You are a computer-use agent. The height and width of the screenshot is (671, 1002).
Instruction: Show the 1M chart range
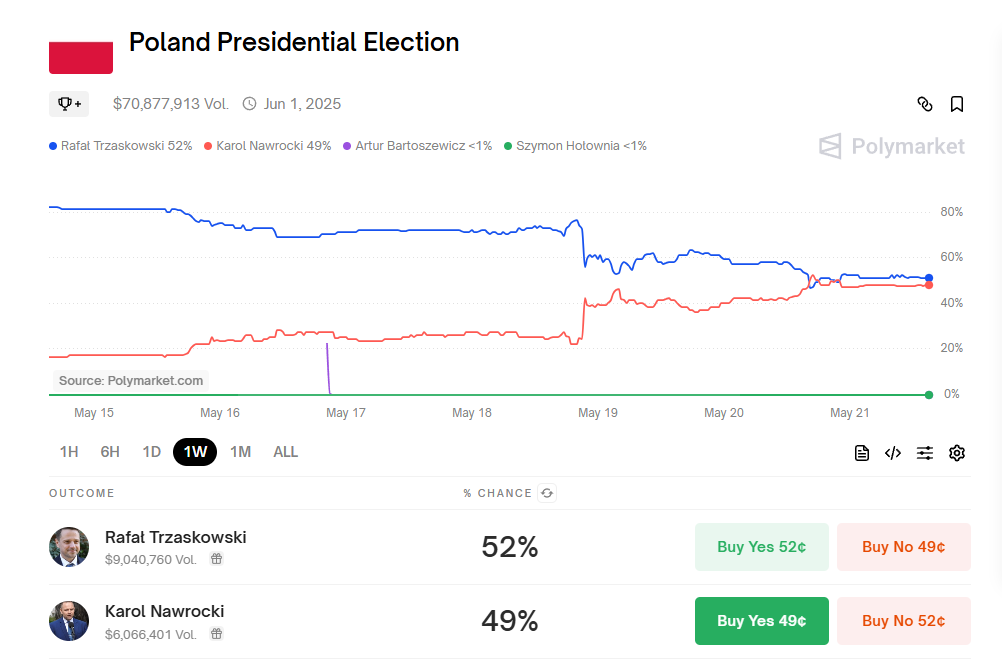(240, 452)
